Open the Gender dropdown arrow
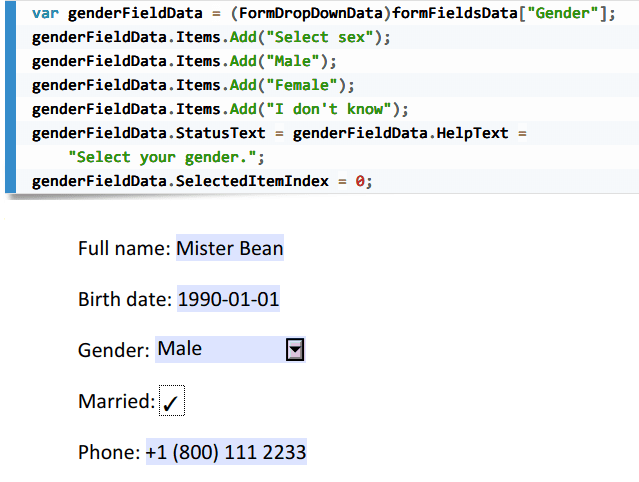 (295, 349)
